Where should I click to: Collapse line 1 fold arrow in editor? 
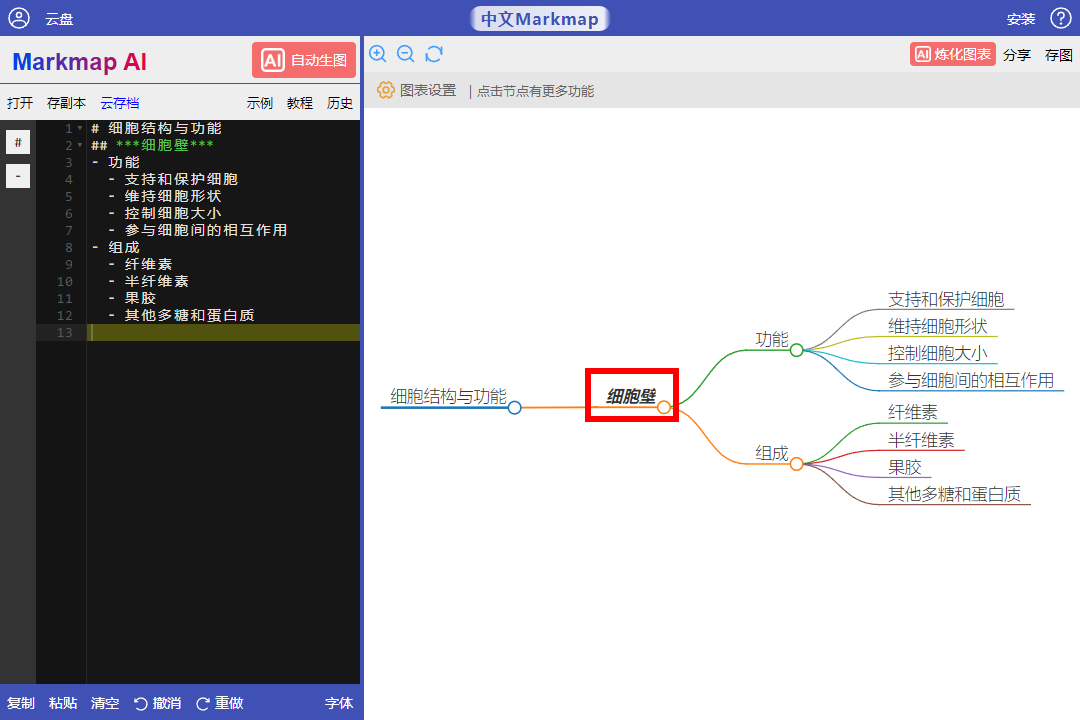point(80,128)
